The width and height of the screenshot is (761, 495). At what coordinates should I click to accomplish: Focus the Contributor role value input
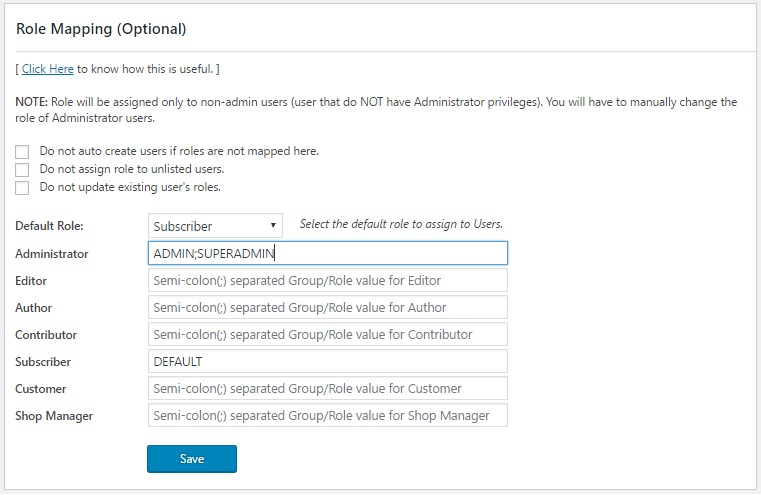328,334
